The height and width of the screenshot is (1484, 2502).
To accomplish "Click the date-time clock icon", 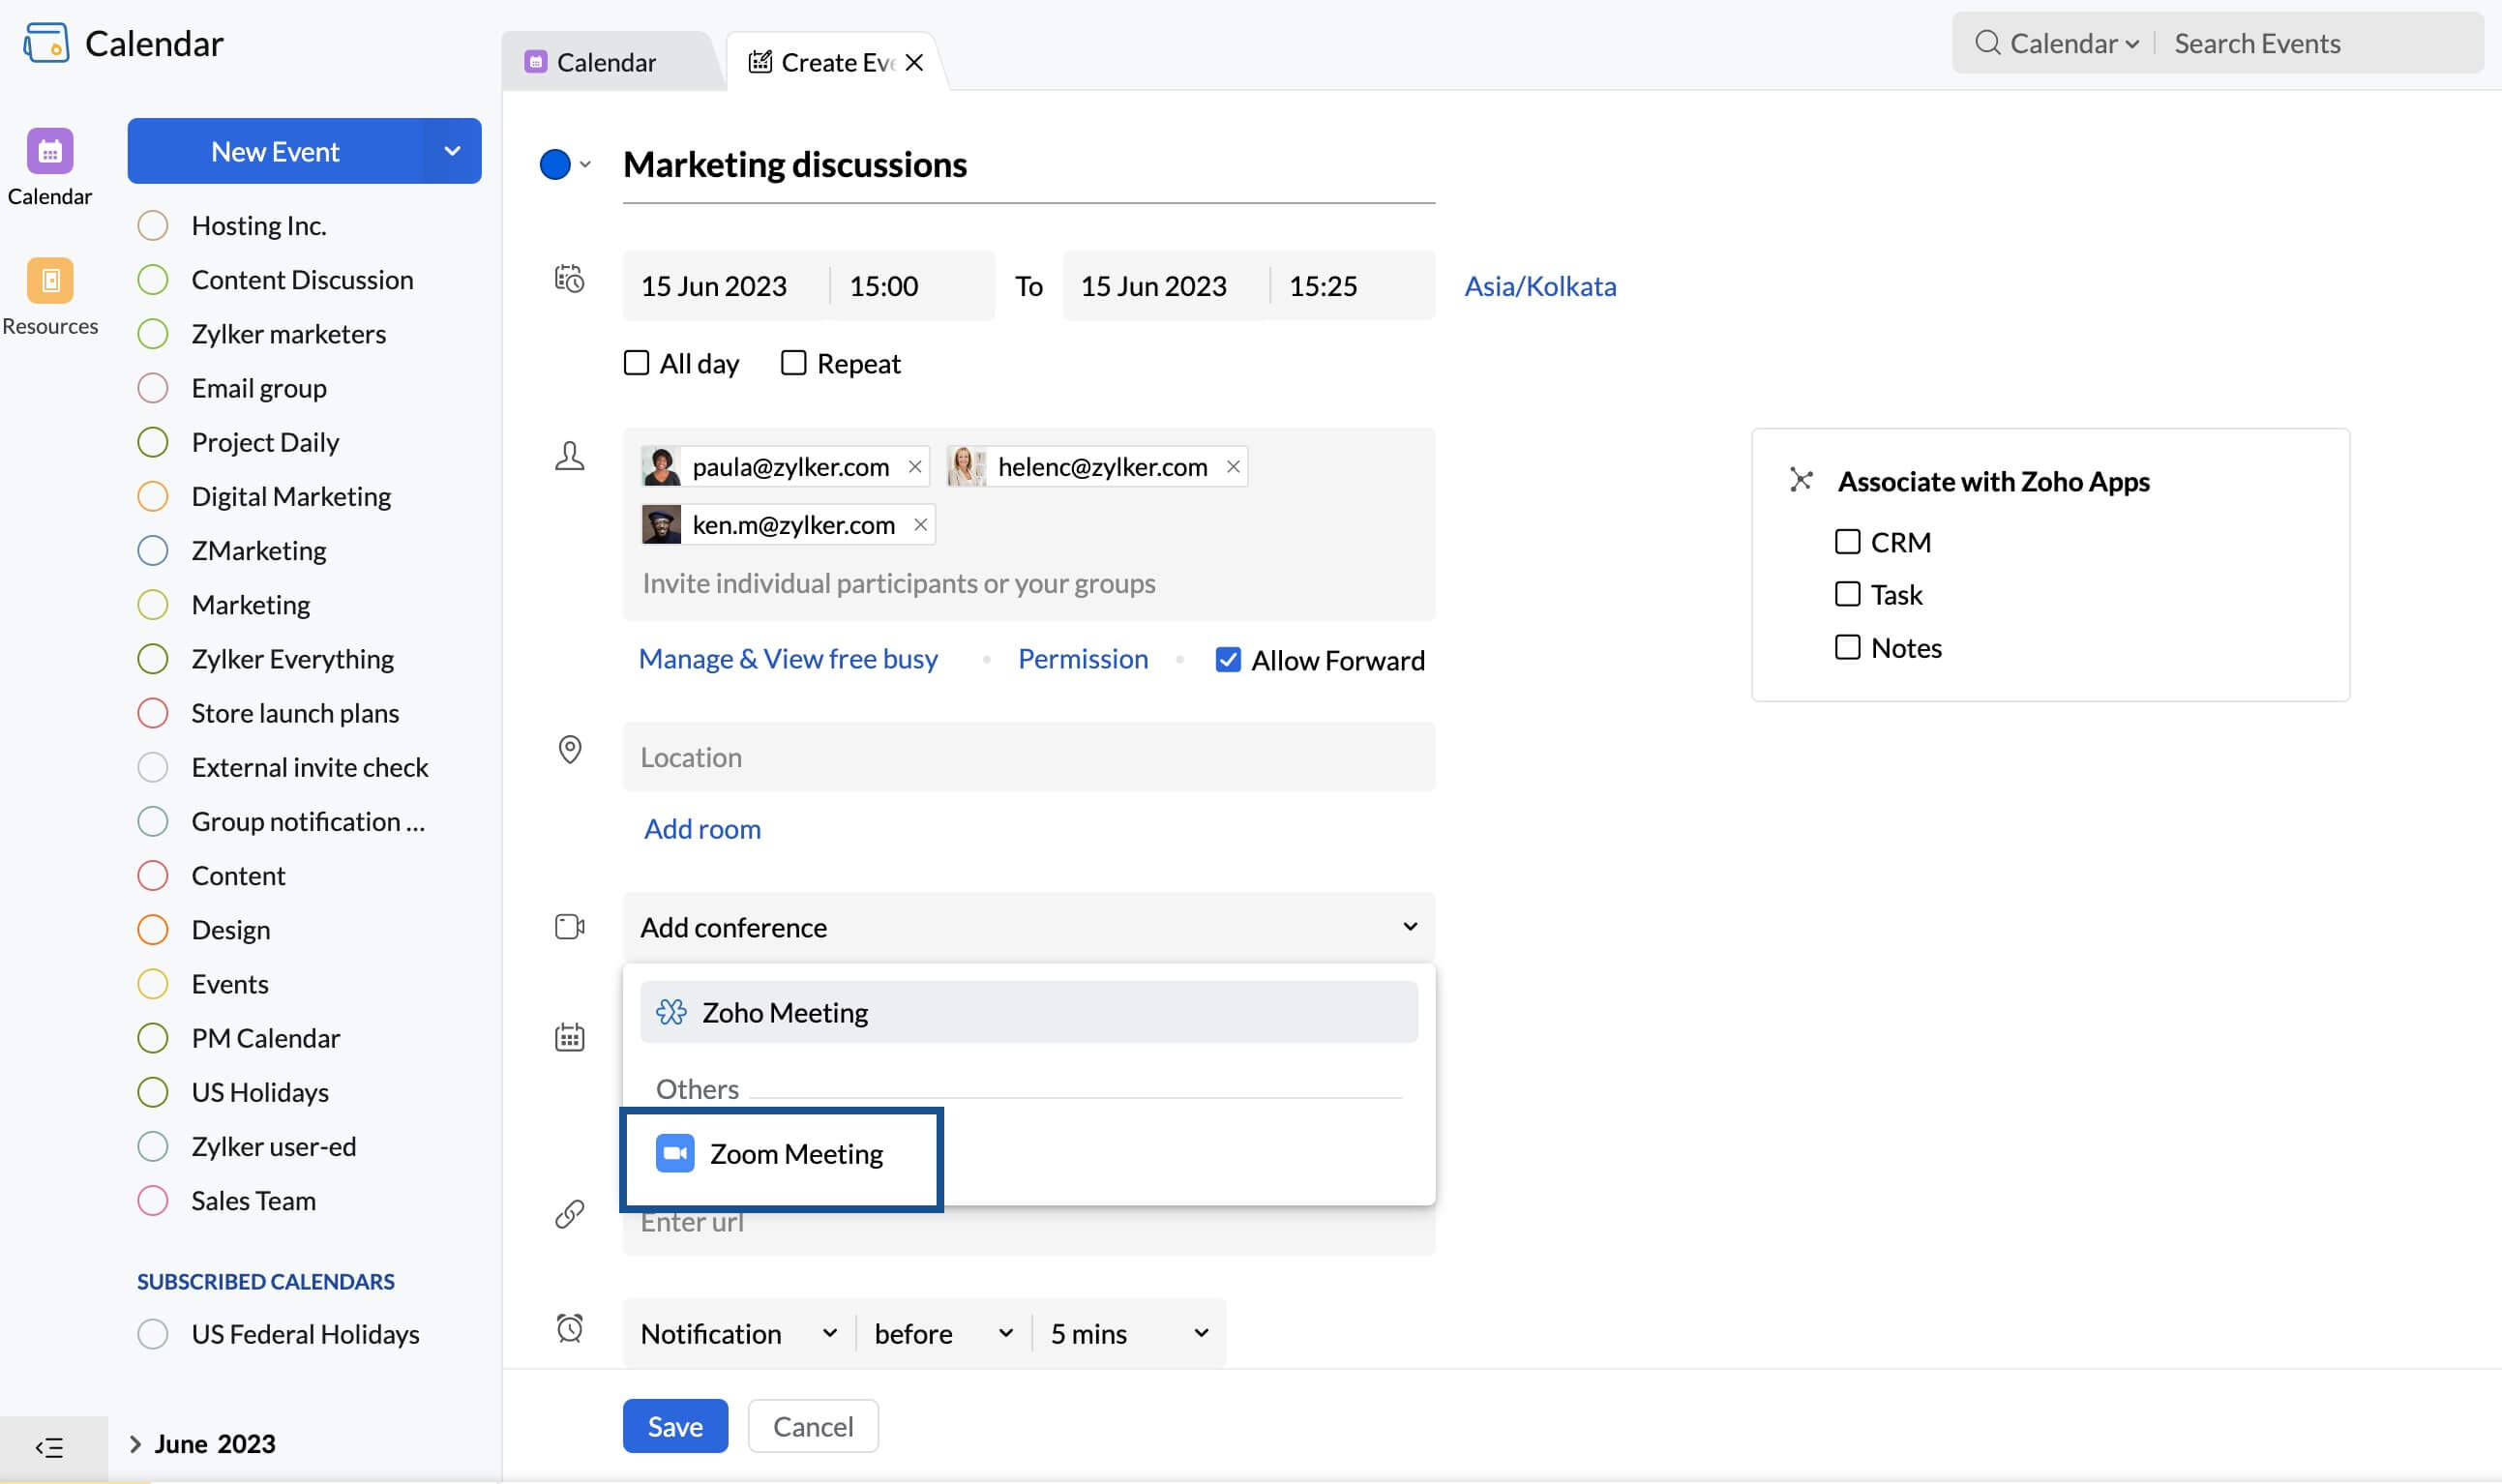I will (569, 279).
